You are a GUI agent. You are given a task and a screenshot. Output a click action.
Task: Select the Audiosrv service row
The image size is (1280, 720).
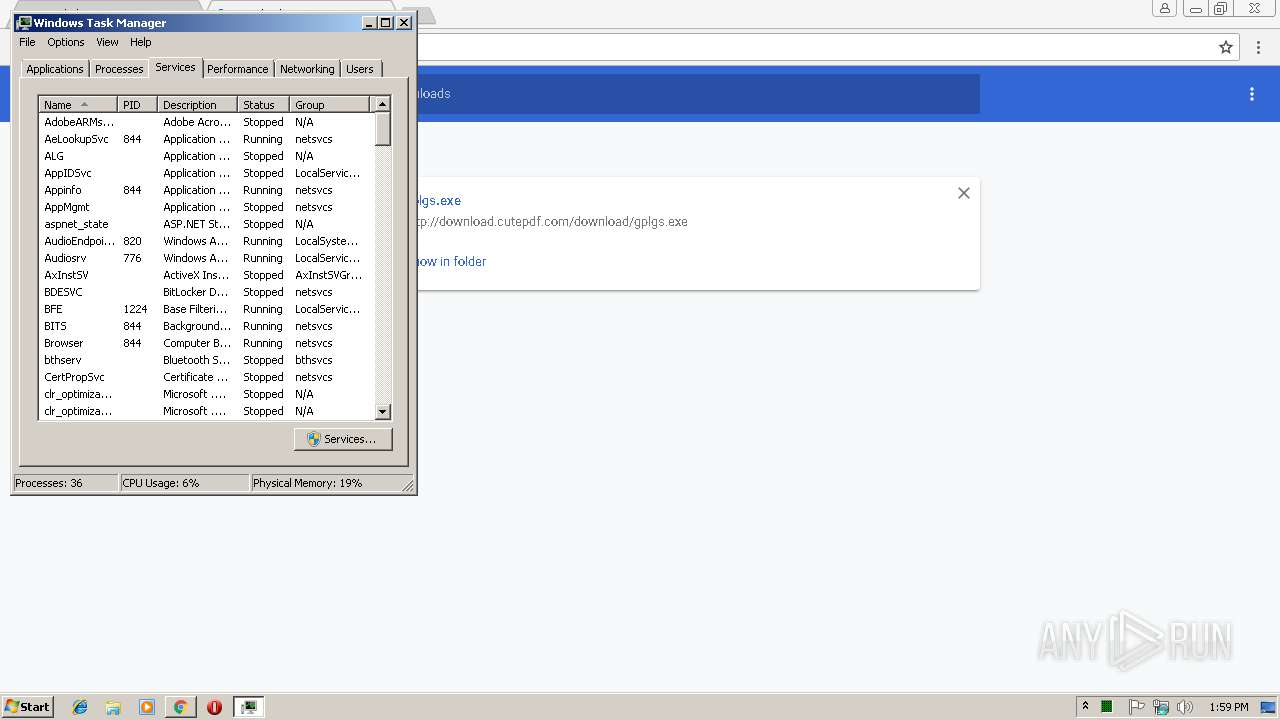206,258
